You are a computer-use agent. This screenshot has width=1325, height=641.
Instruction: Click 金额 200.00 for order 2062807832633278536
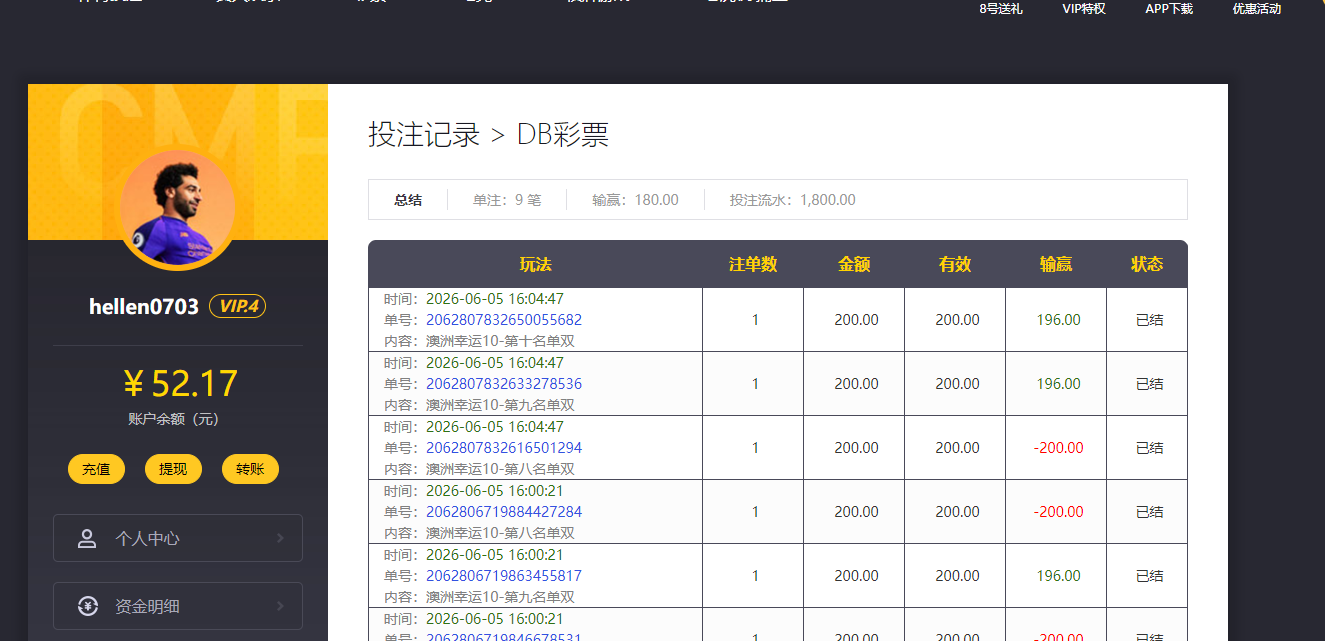coord(856,384)
